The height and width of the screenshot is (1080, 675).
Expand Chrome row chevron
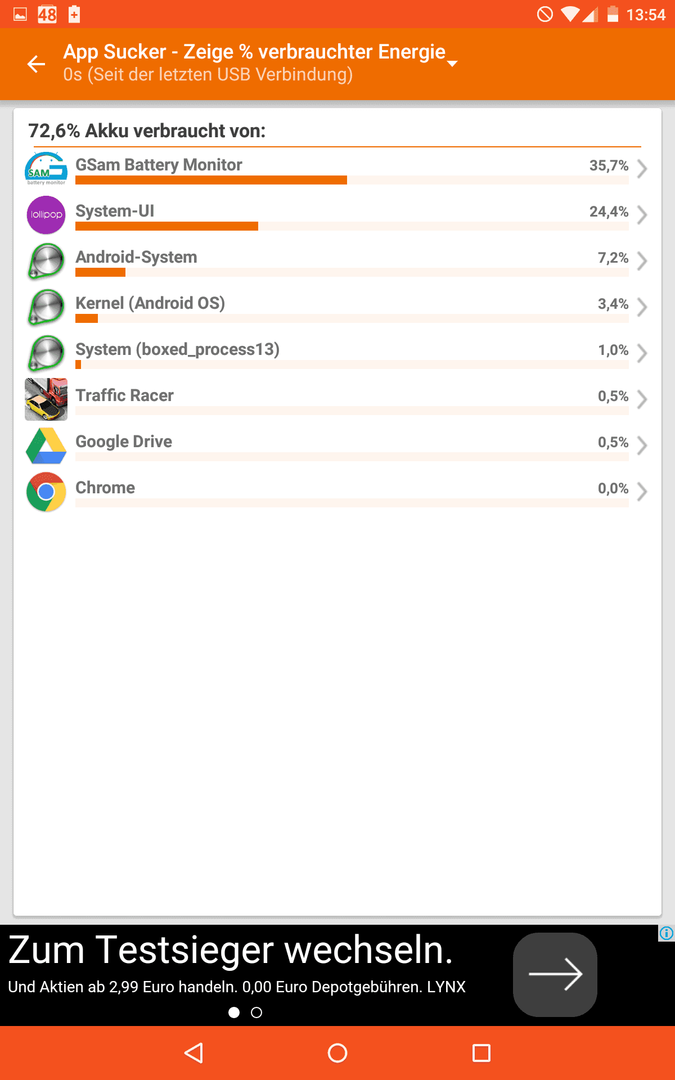[642, 491]
